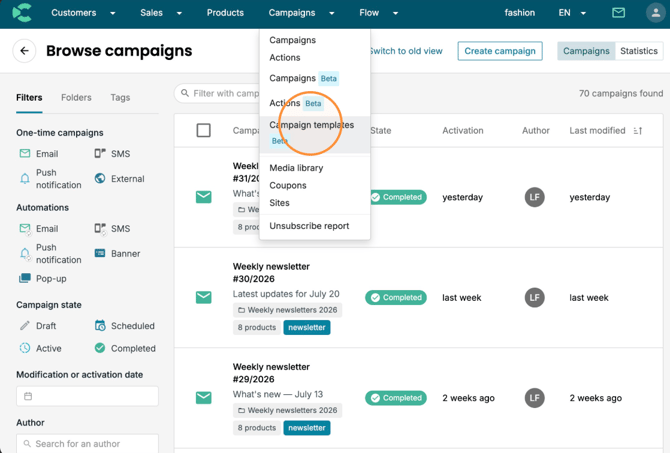This screenshot has height=453, width=670.
Task: Filter one-time campaigns by External
Action: pyautogui.click(x=120, y=179)
